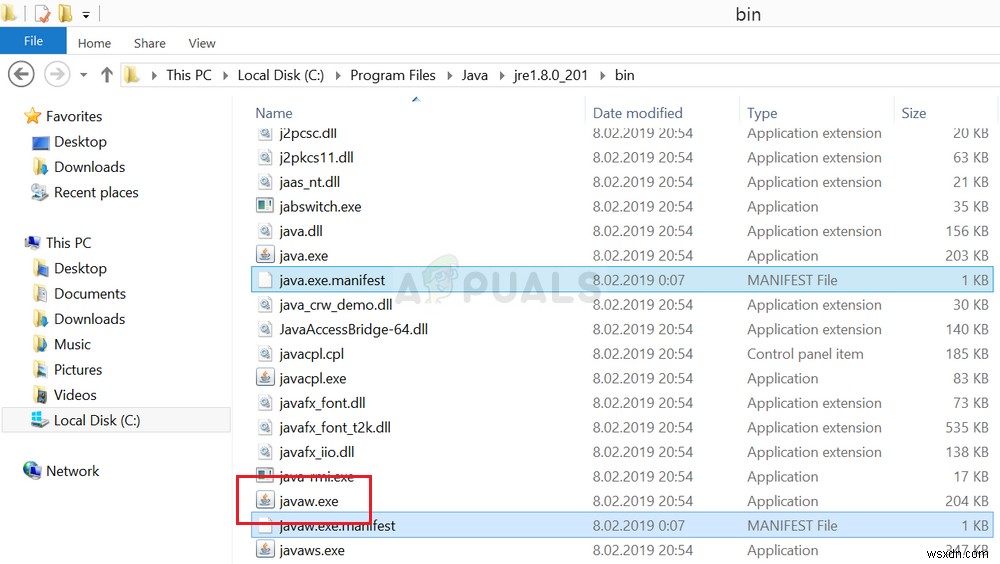Open Recent places in sidebar
The width and height of the screenshot is (1000, 564).
click(x=96, y=193)
